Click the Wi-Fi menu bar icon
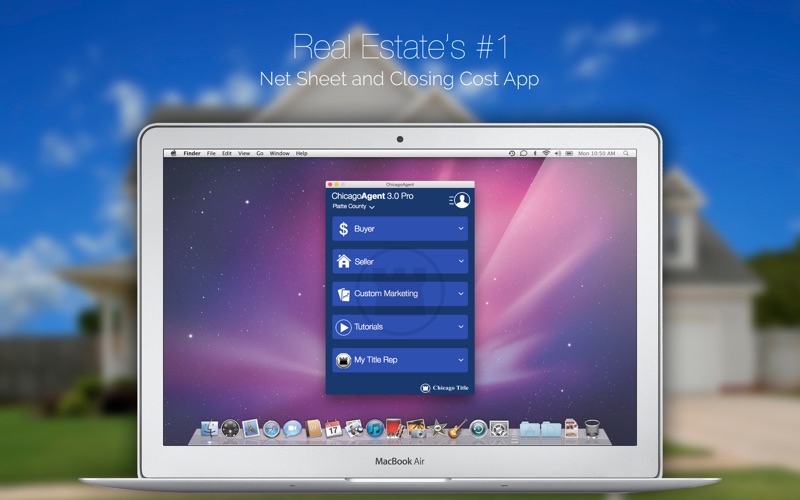Viewport: 800px width, 500px height. click(546, 153)
